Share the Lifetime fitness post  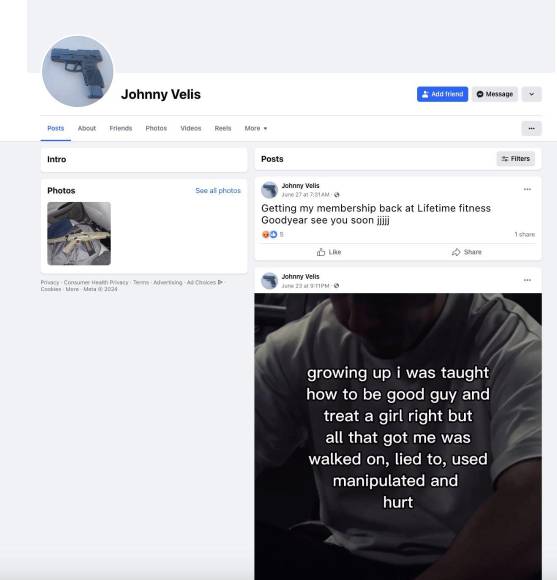[x=466, y=252]
